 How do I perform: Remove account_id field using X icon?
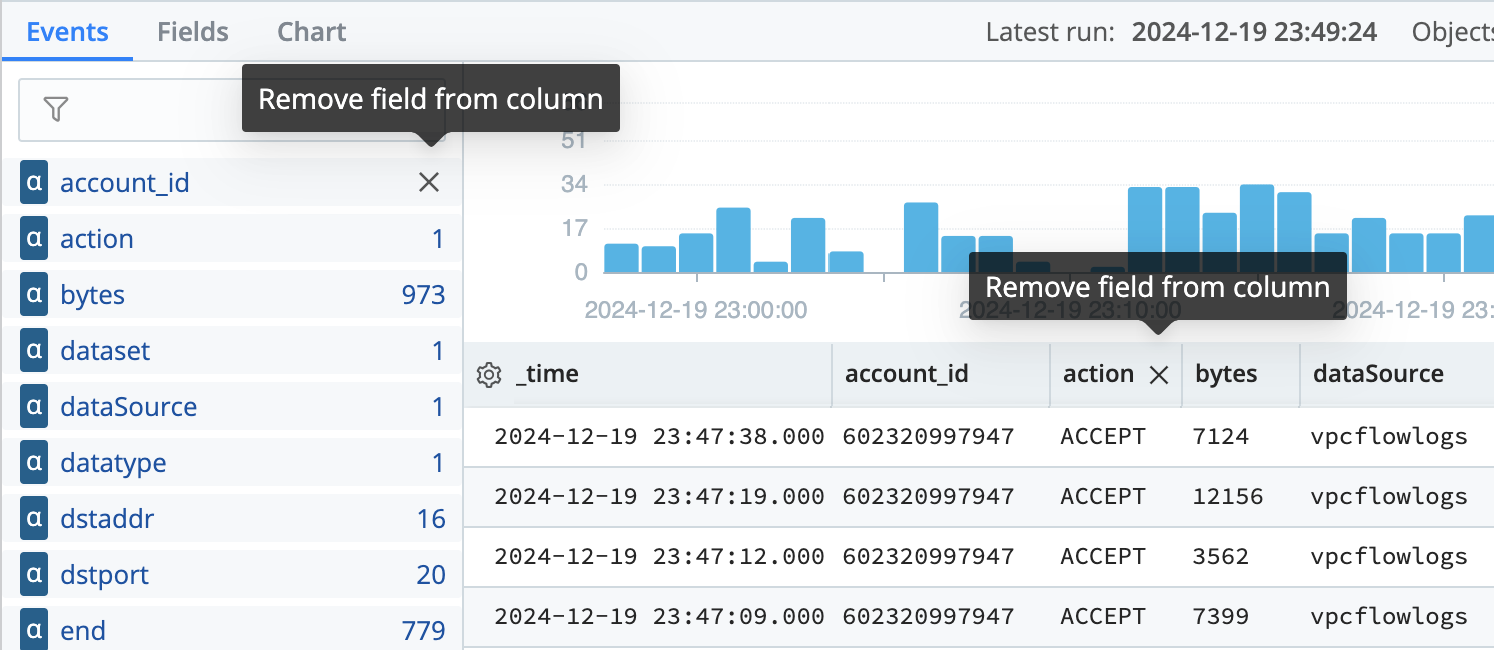click(428, 182)
